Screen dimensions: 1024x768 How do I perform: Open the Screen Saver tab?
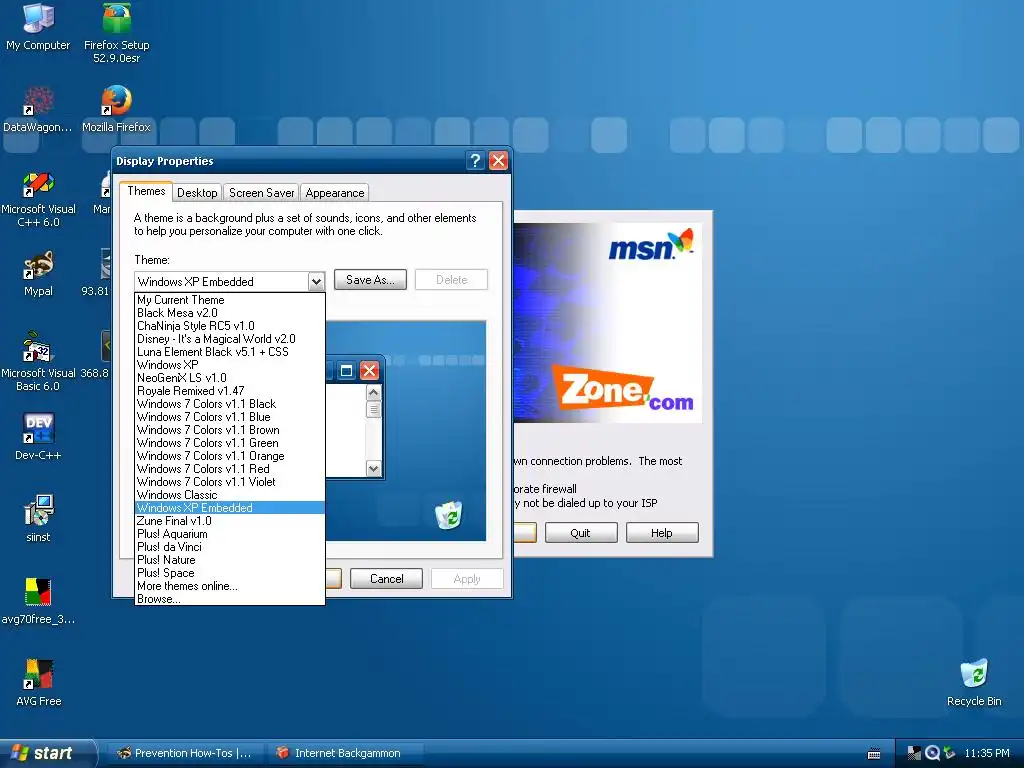tap(261, 193)
